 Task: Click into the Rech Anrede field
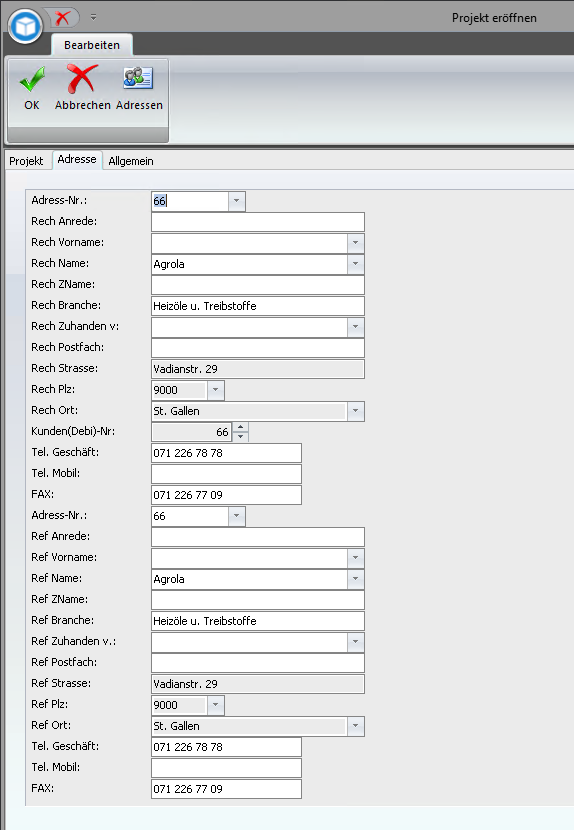tap(258, 222)
